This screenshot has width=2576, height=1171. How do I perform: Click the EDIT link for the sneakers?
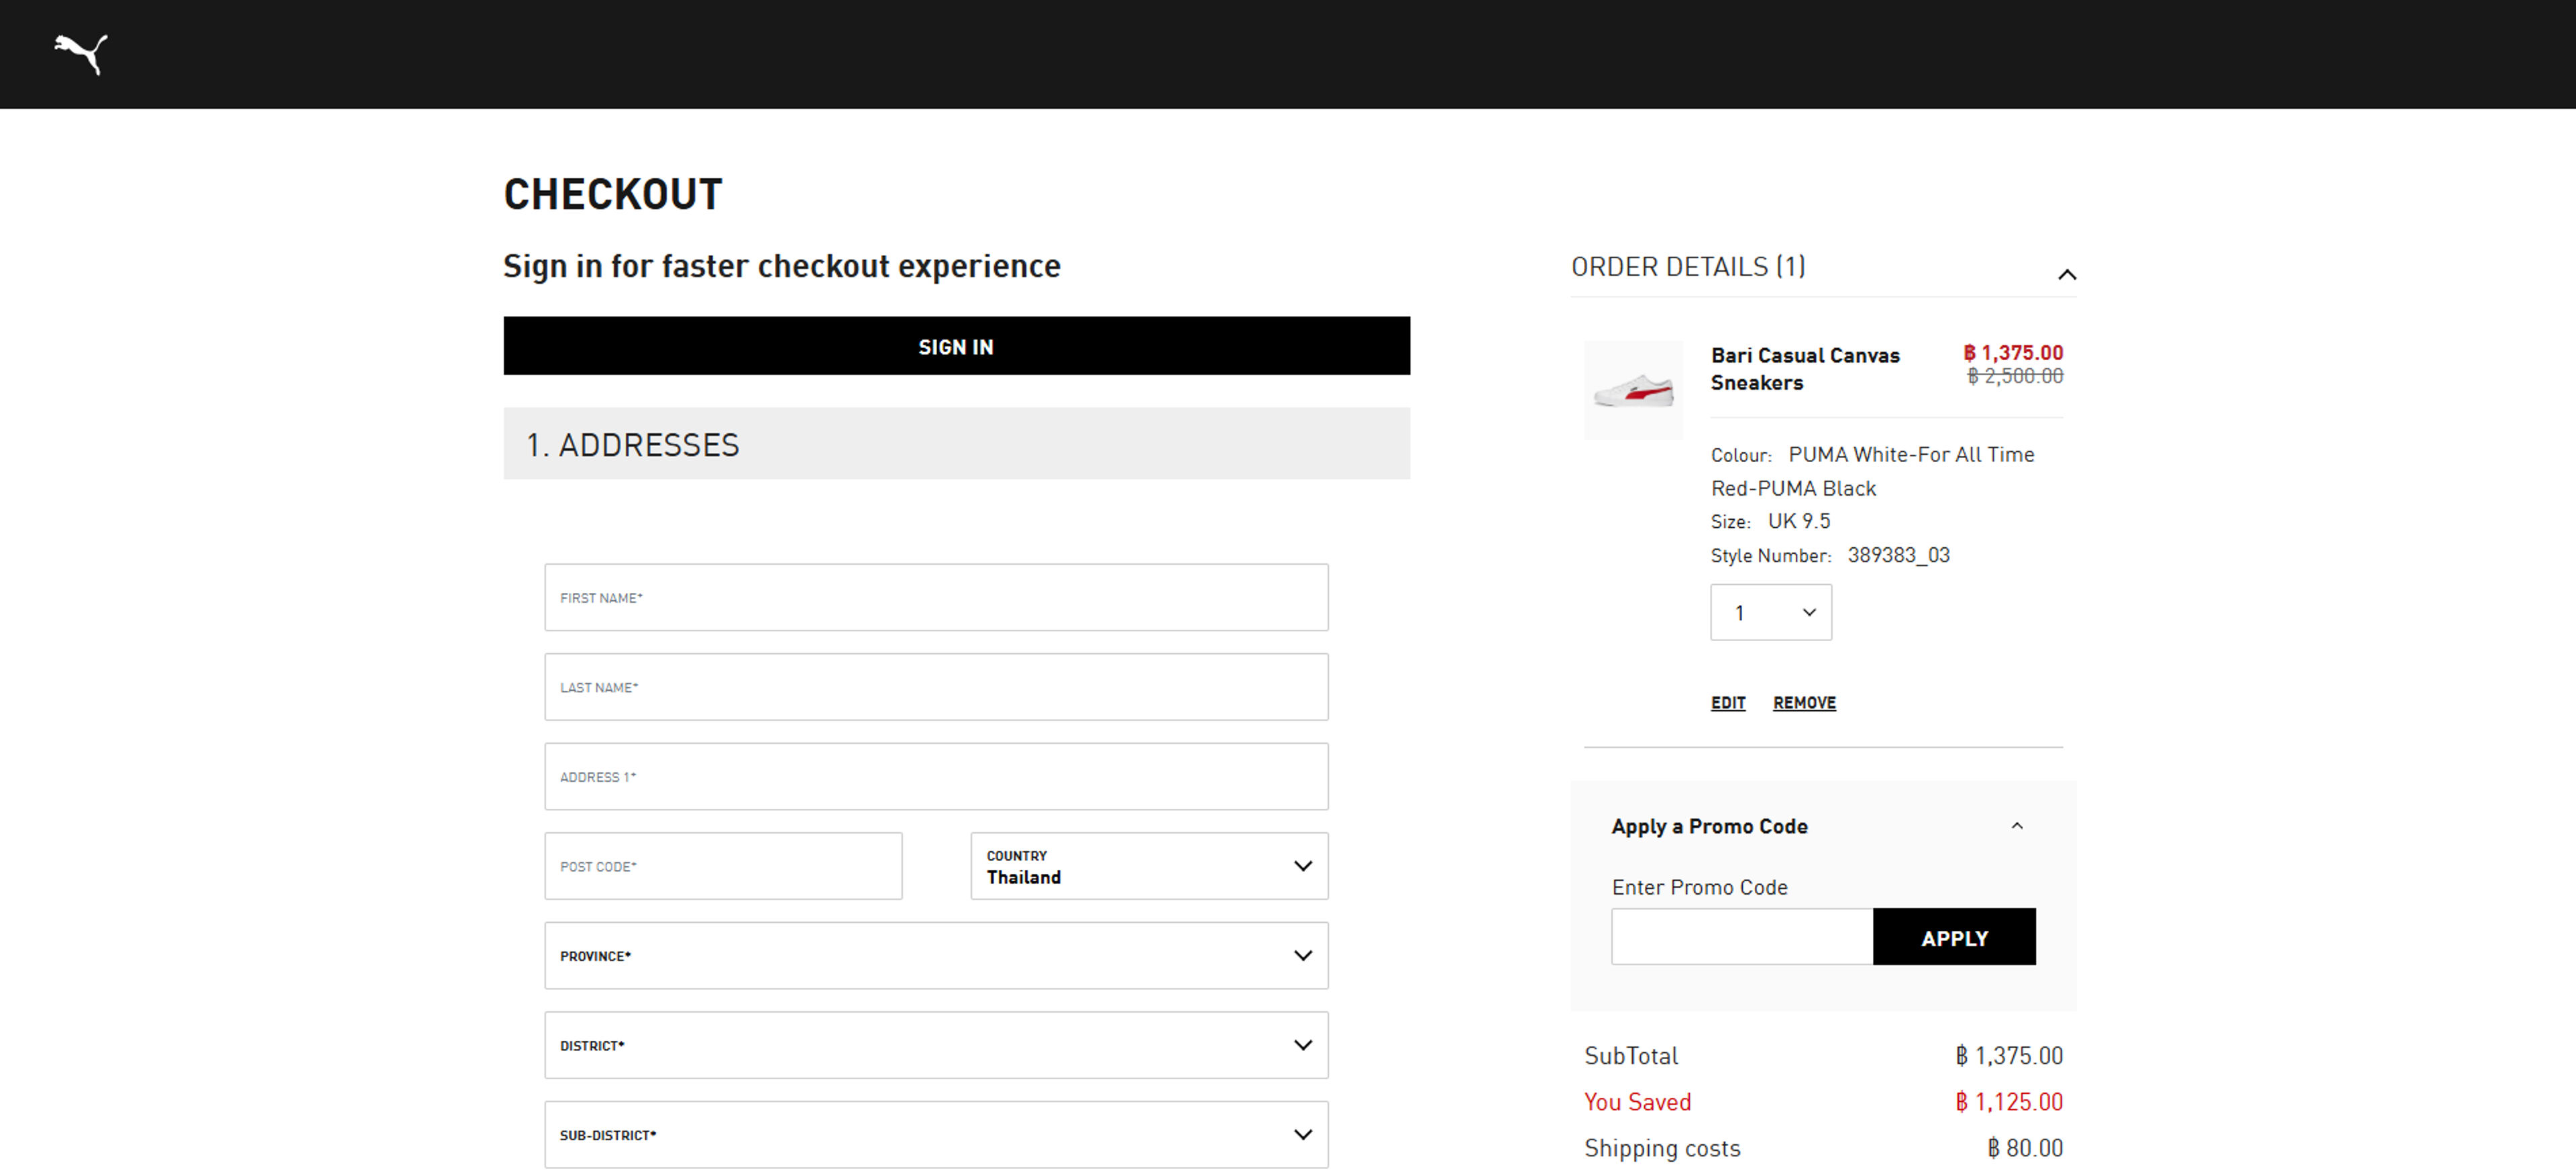(1727, 702)
